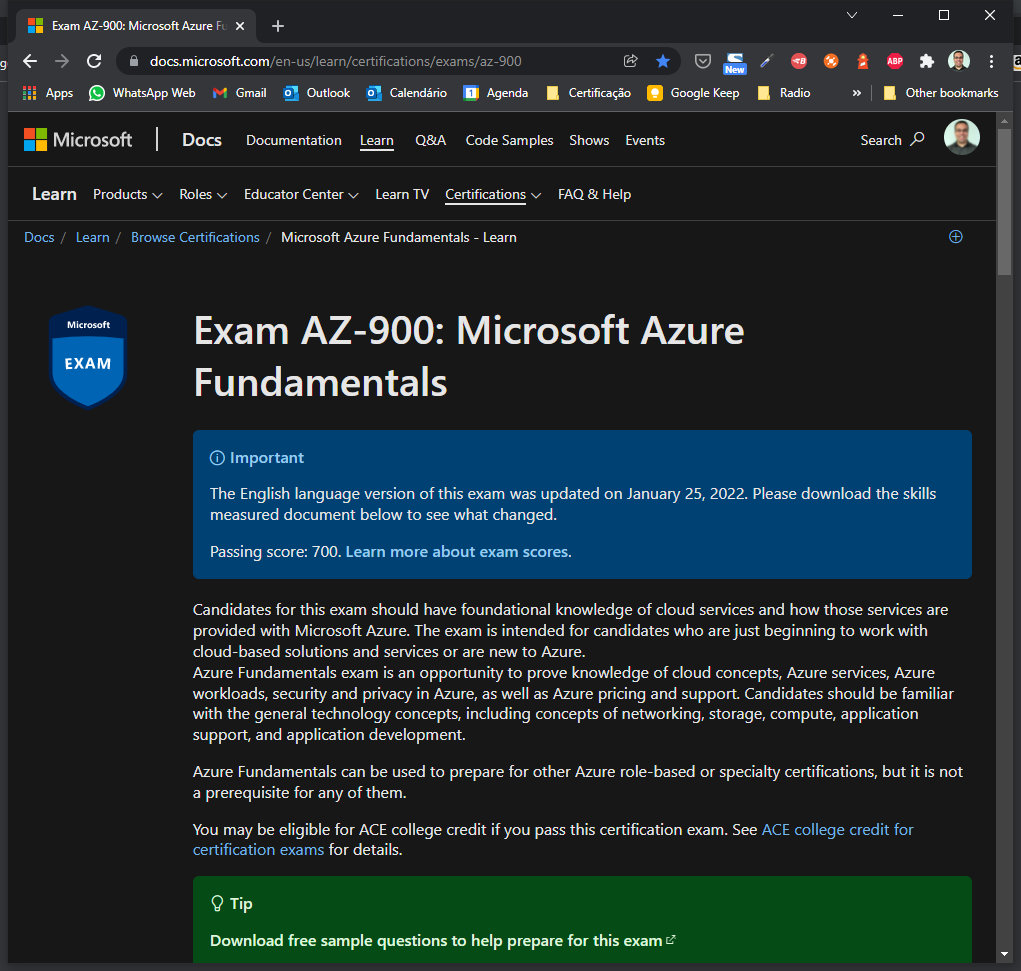Open the Apps bookmark shortcut
The height and width of the screenshot is (971, 1021).
[48, 93]
